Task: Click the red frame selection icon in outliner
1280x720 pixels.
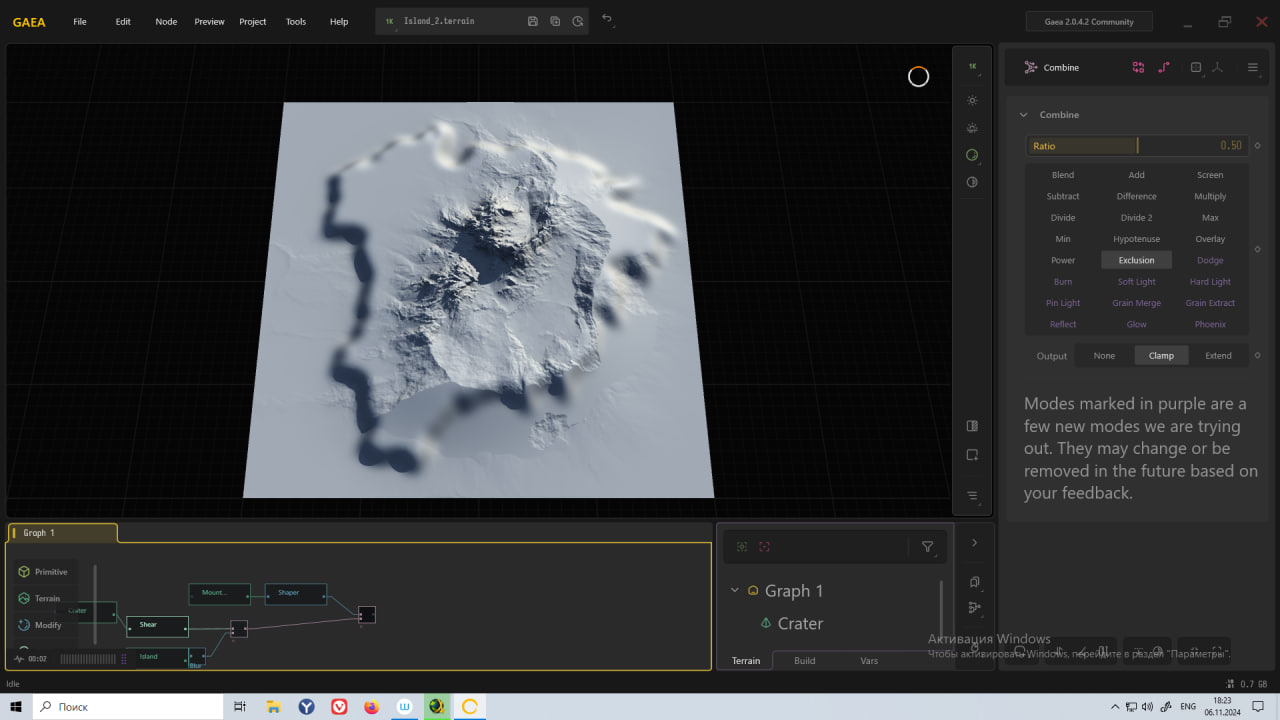Action: (764, 547)
